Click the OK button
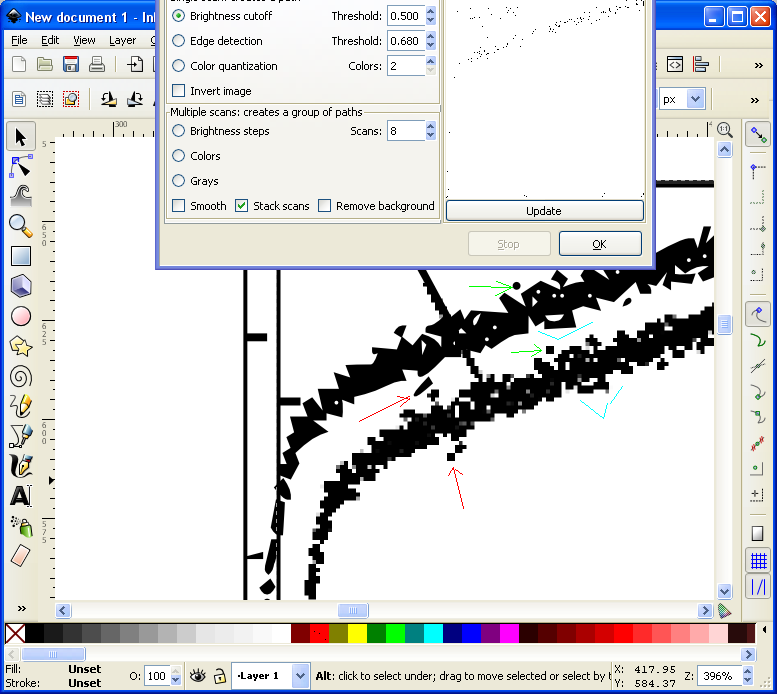Screen dimensions: 777x694 pyautogui.click(x=600, y=244)
